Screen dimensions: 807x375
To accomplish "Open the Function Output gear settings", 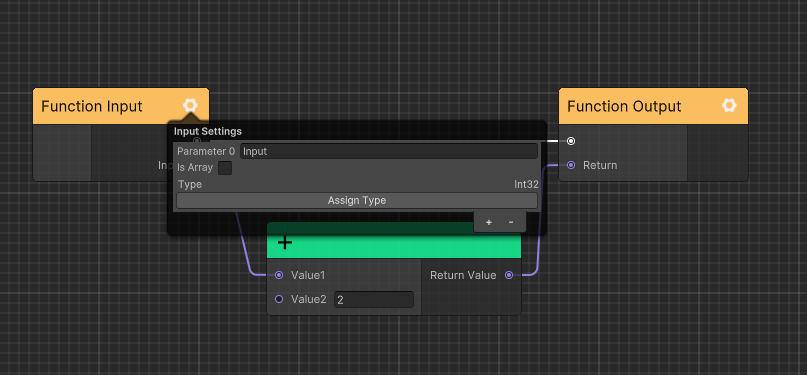I will (x=729, y=106).
